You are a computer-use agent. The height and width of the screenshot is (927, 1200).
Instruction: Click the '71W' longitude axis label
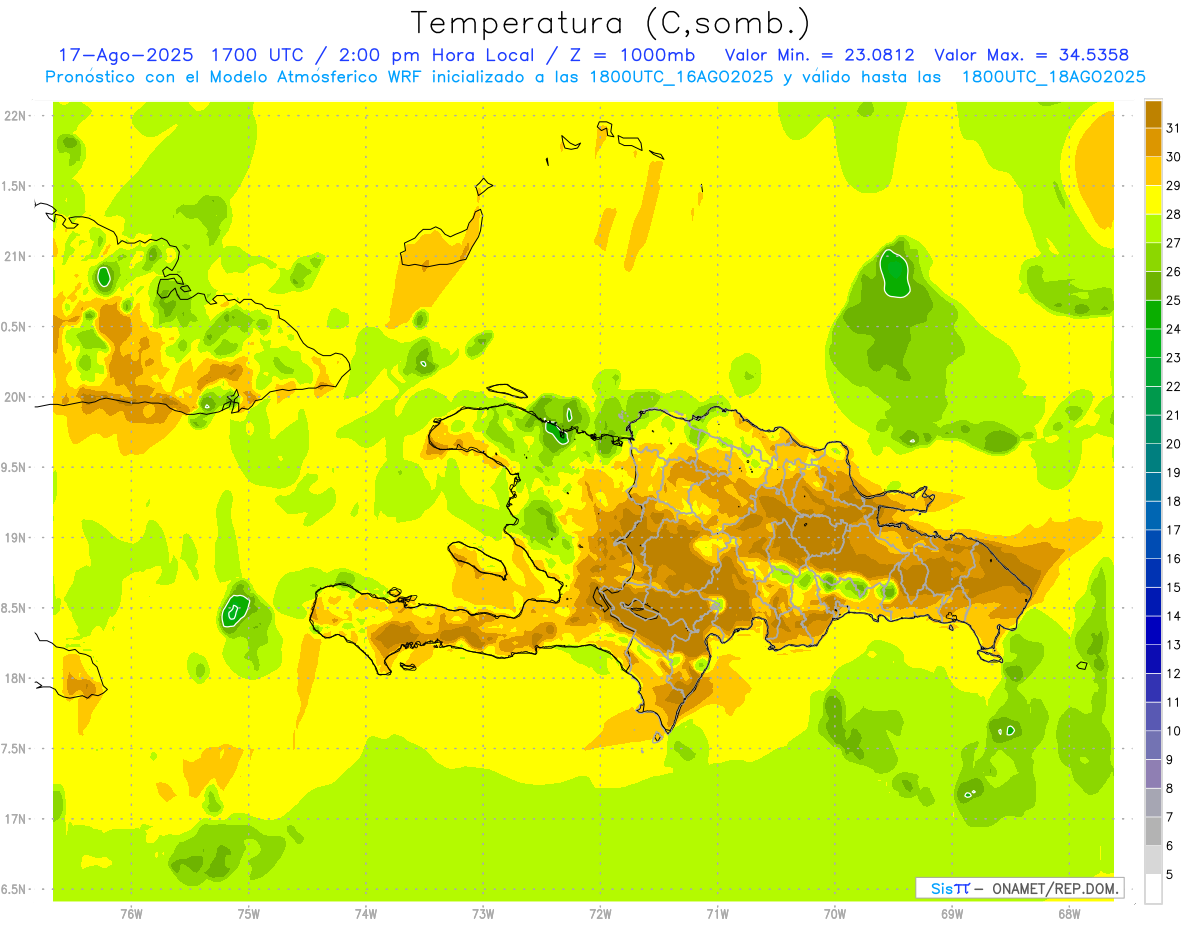717,913
